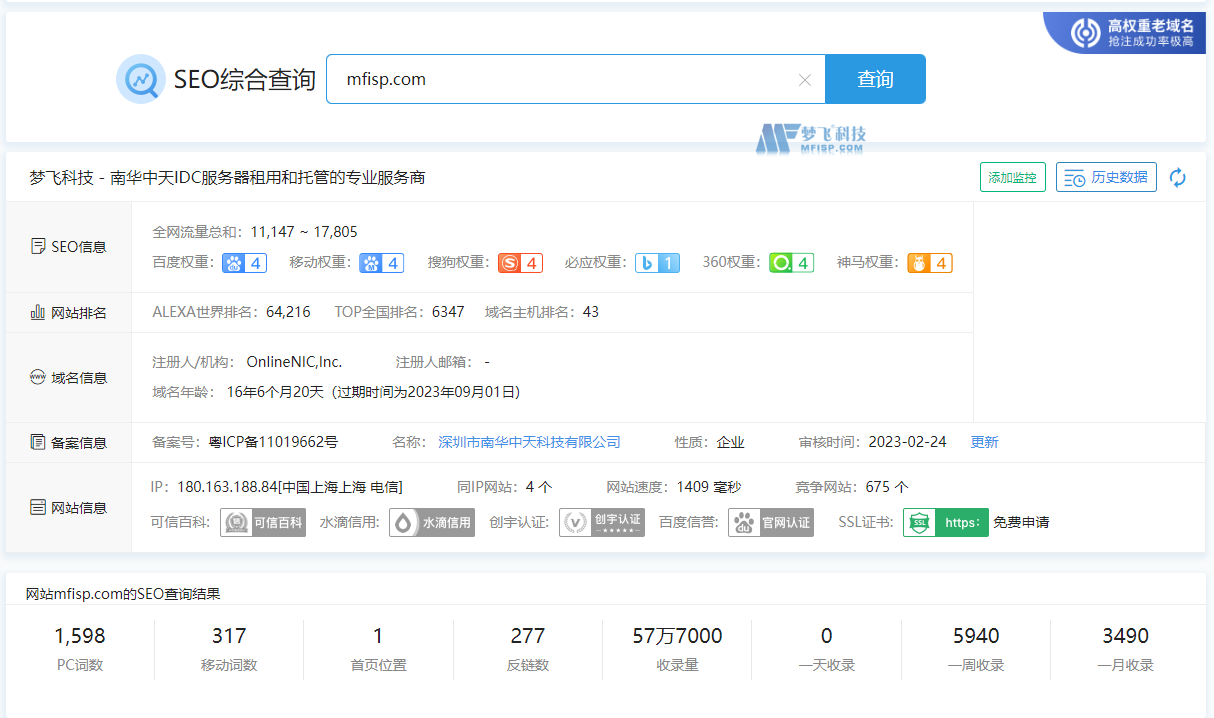Click the 查询 search button
Viewport: 1214px width, 718px height.
[875, 78]
